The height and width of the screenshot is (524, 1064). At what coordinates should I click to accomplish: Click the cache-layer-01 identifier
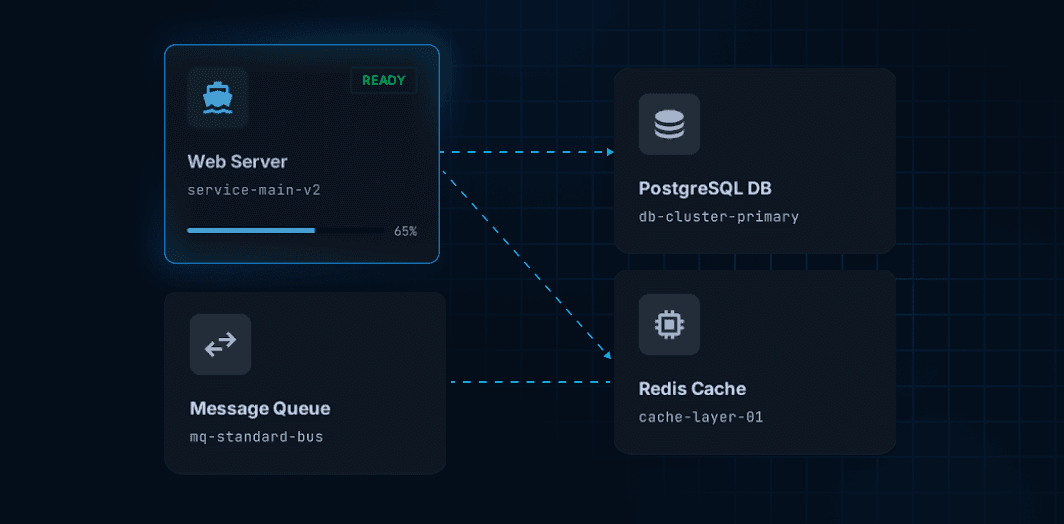701,417
